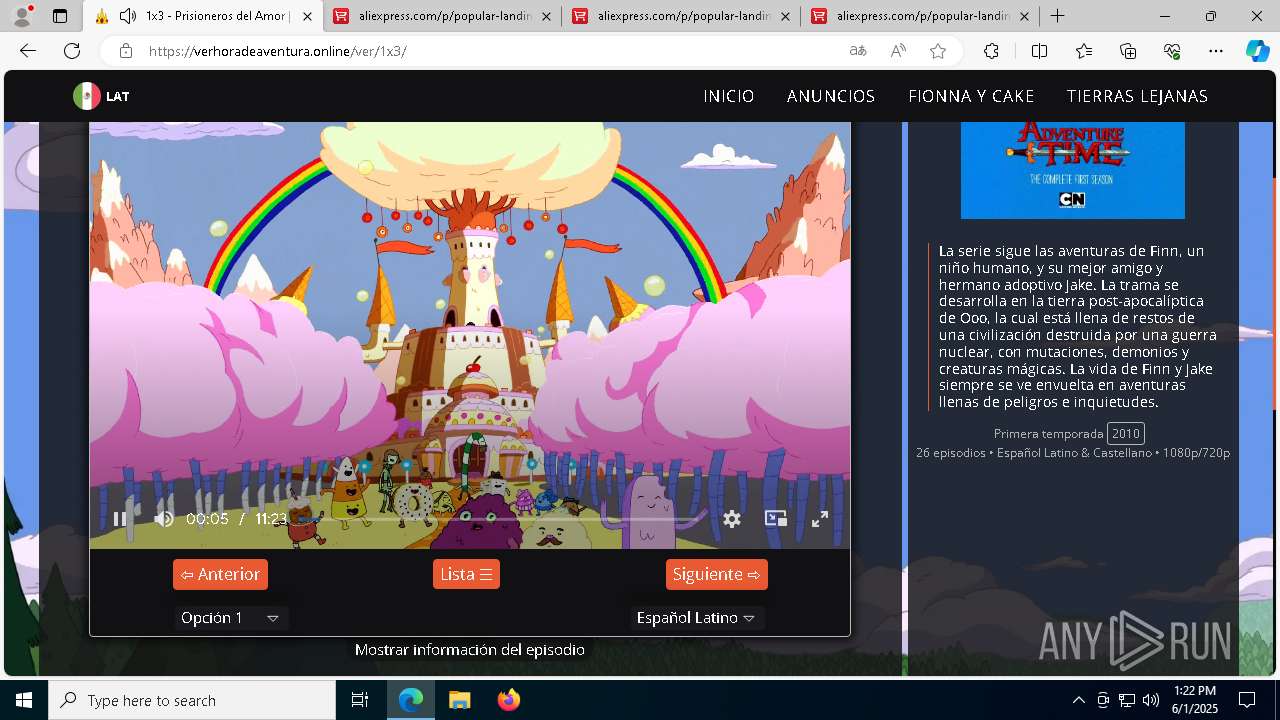1280x720 pixels.
Task: Go back to previous page
Action: [x=28, y=51]
